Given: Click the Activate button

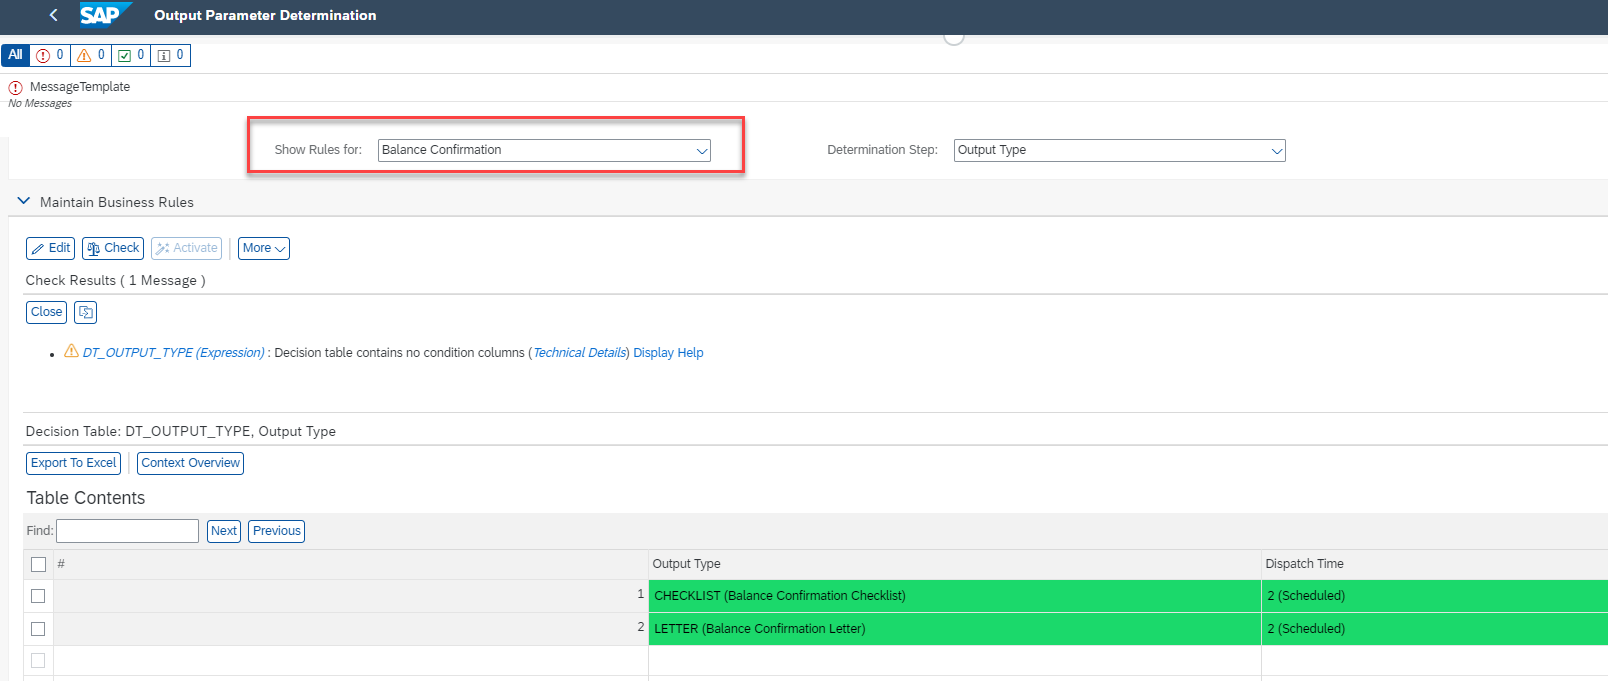Looking at the screenshot, I should pyautogui.click(x=187, y=248).
